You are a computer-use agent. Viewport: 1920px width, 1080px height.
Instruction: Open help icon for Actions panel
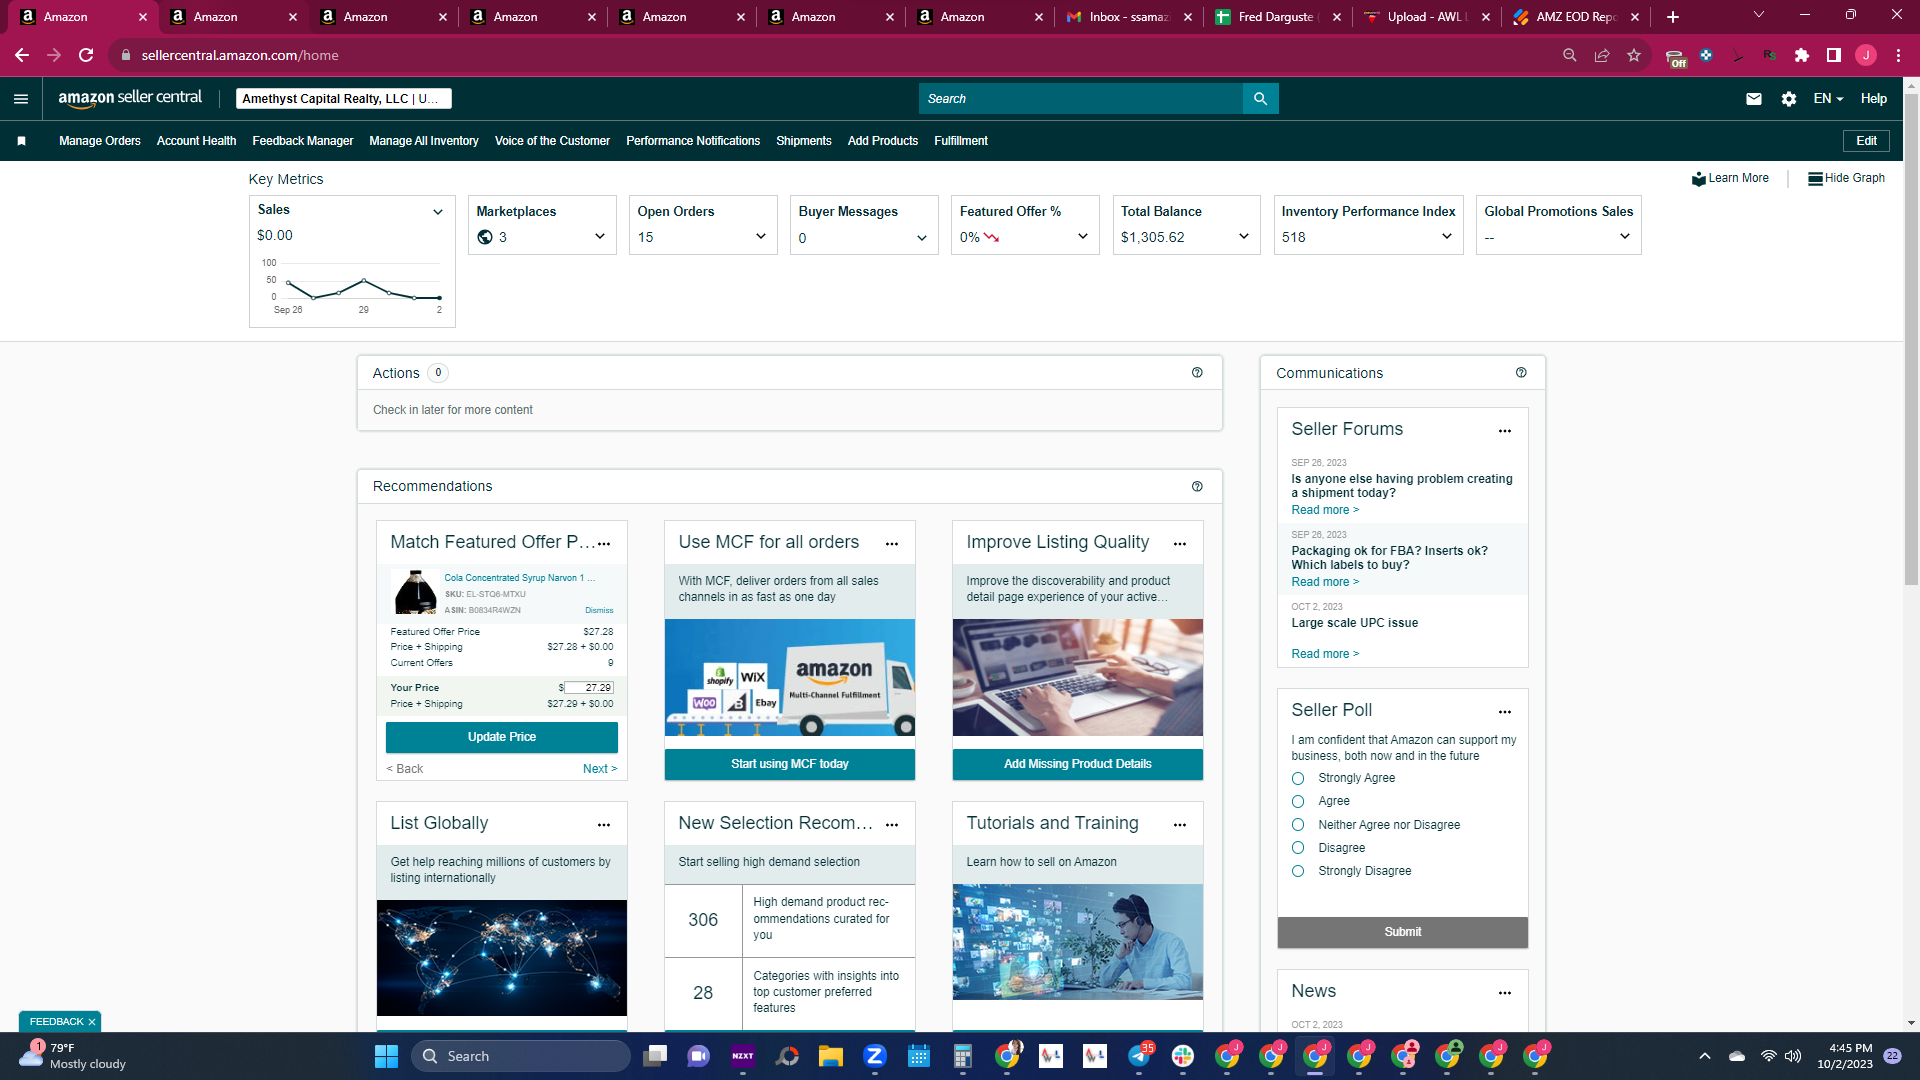tap(1197, 372)
